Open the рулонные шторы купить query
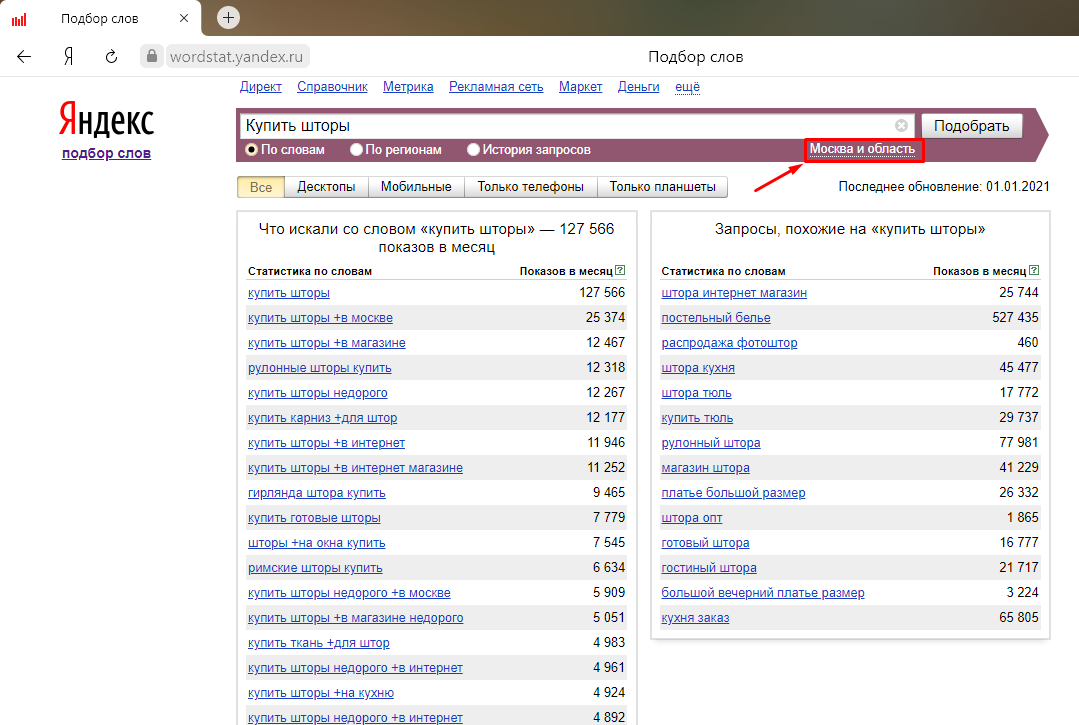The width and height of the screenshot is (1079, 725). [319, 368]
